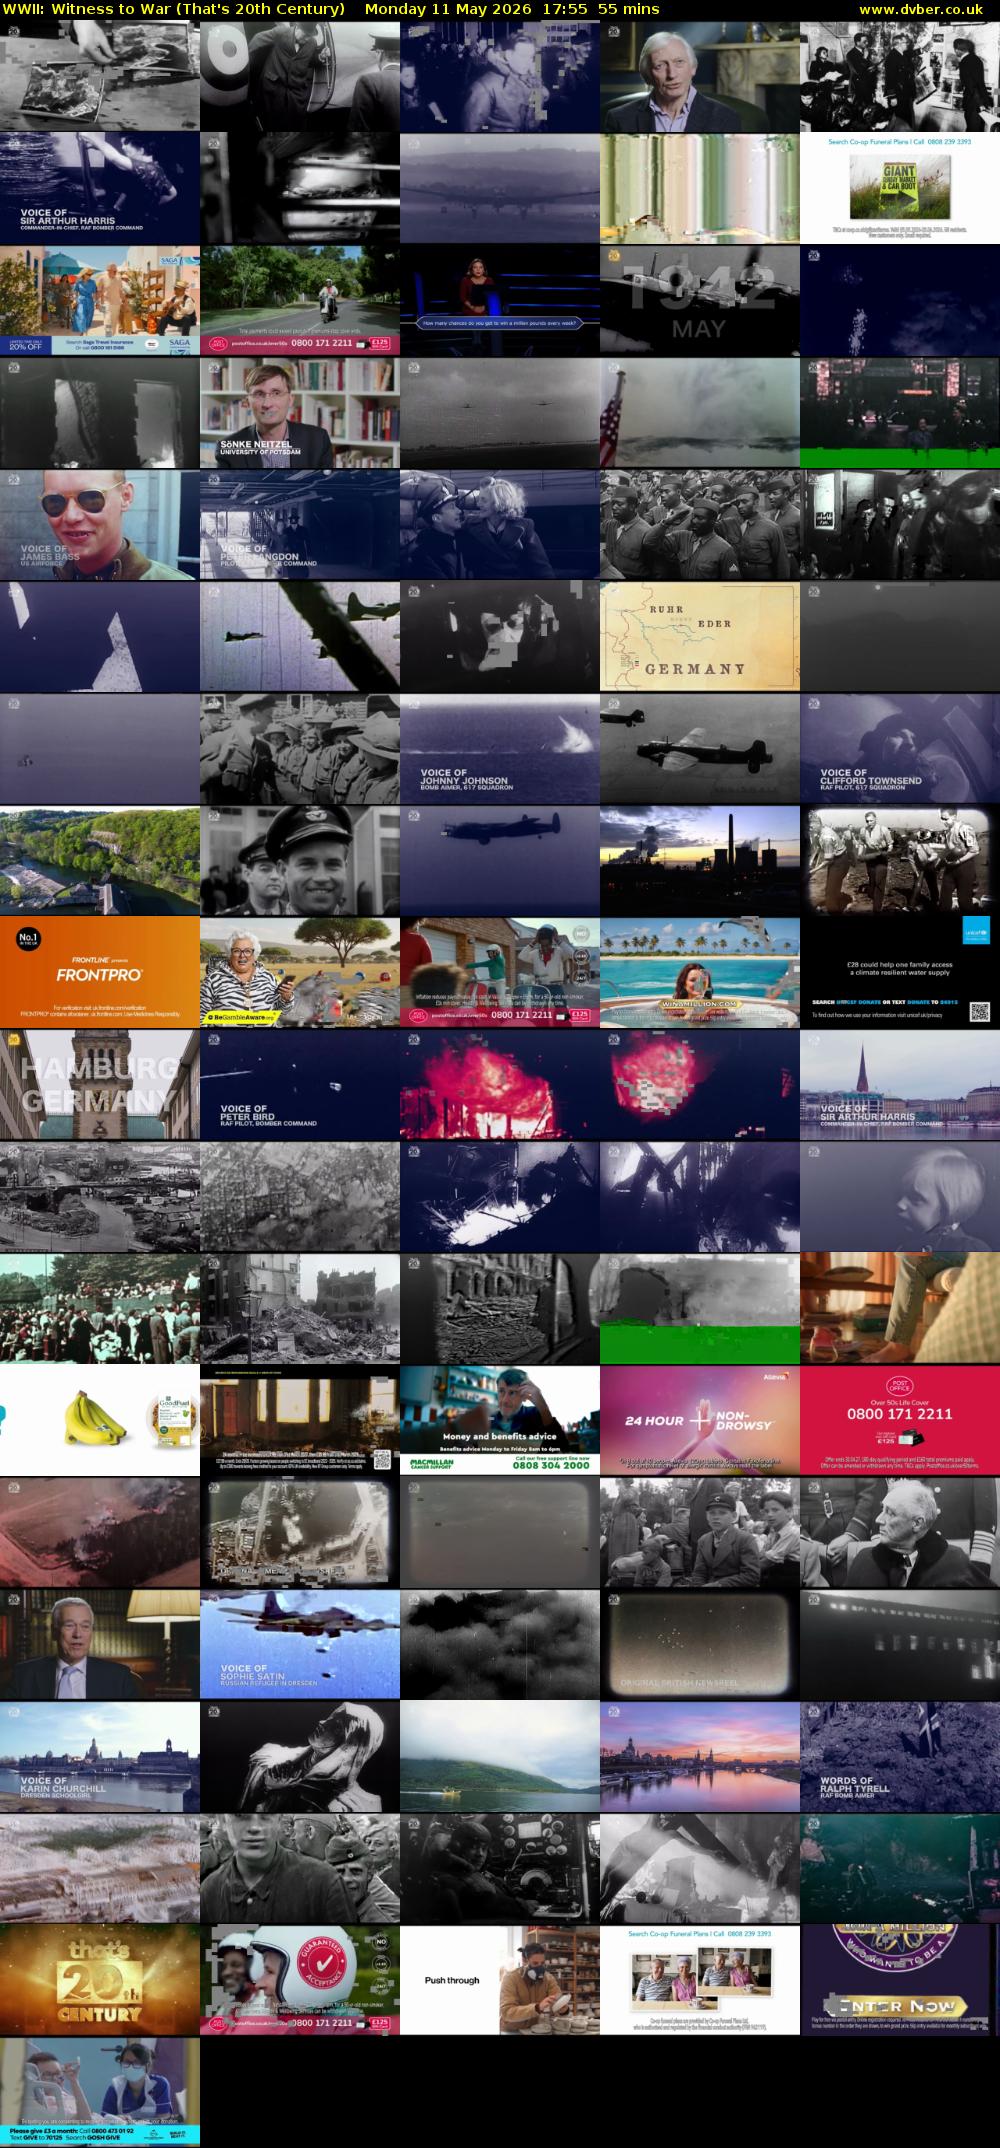Open the Push through advert thumbnail

pyautogui.click(x=500, y=1980)
